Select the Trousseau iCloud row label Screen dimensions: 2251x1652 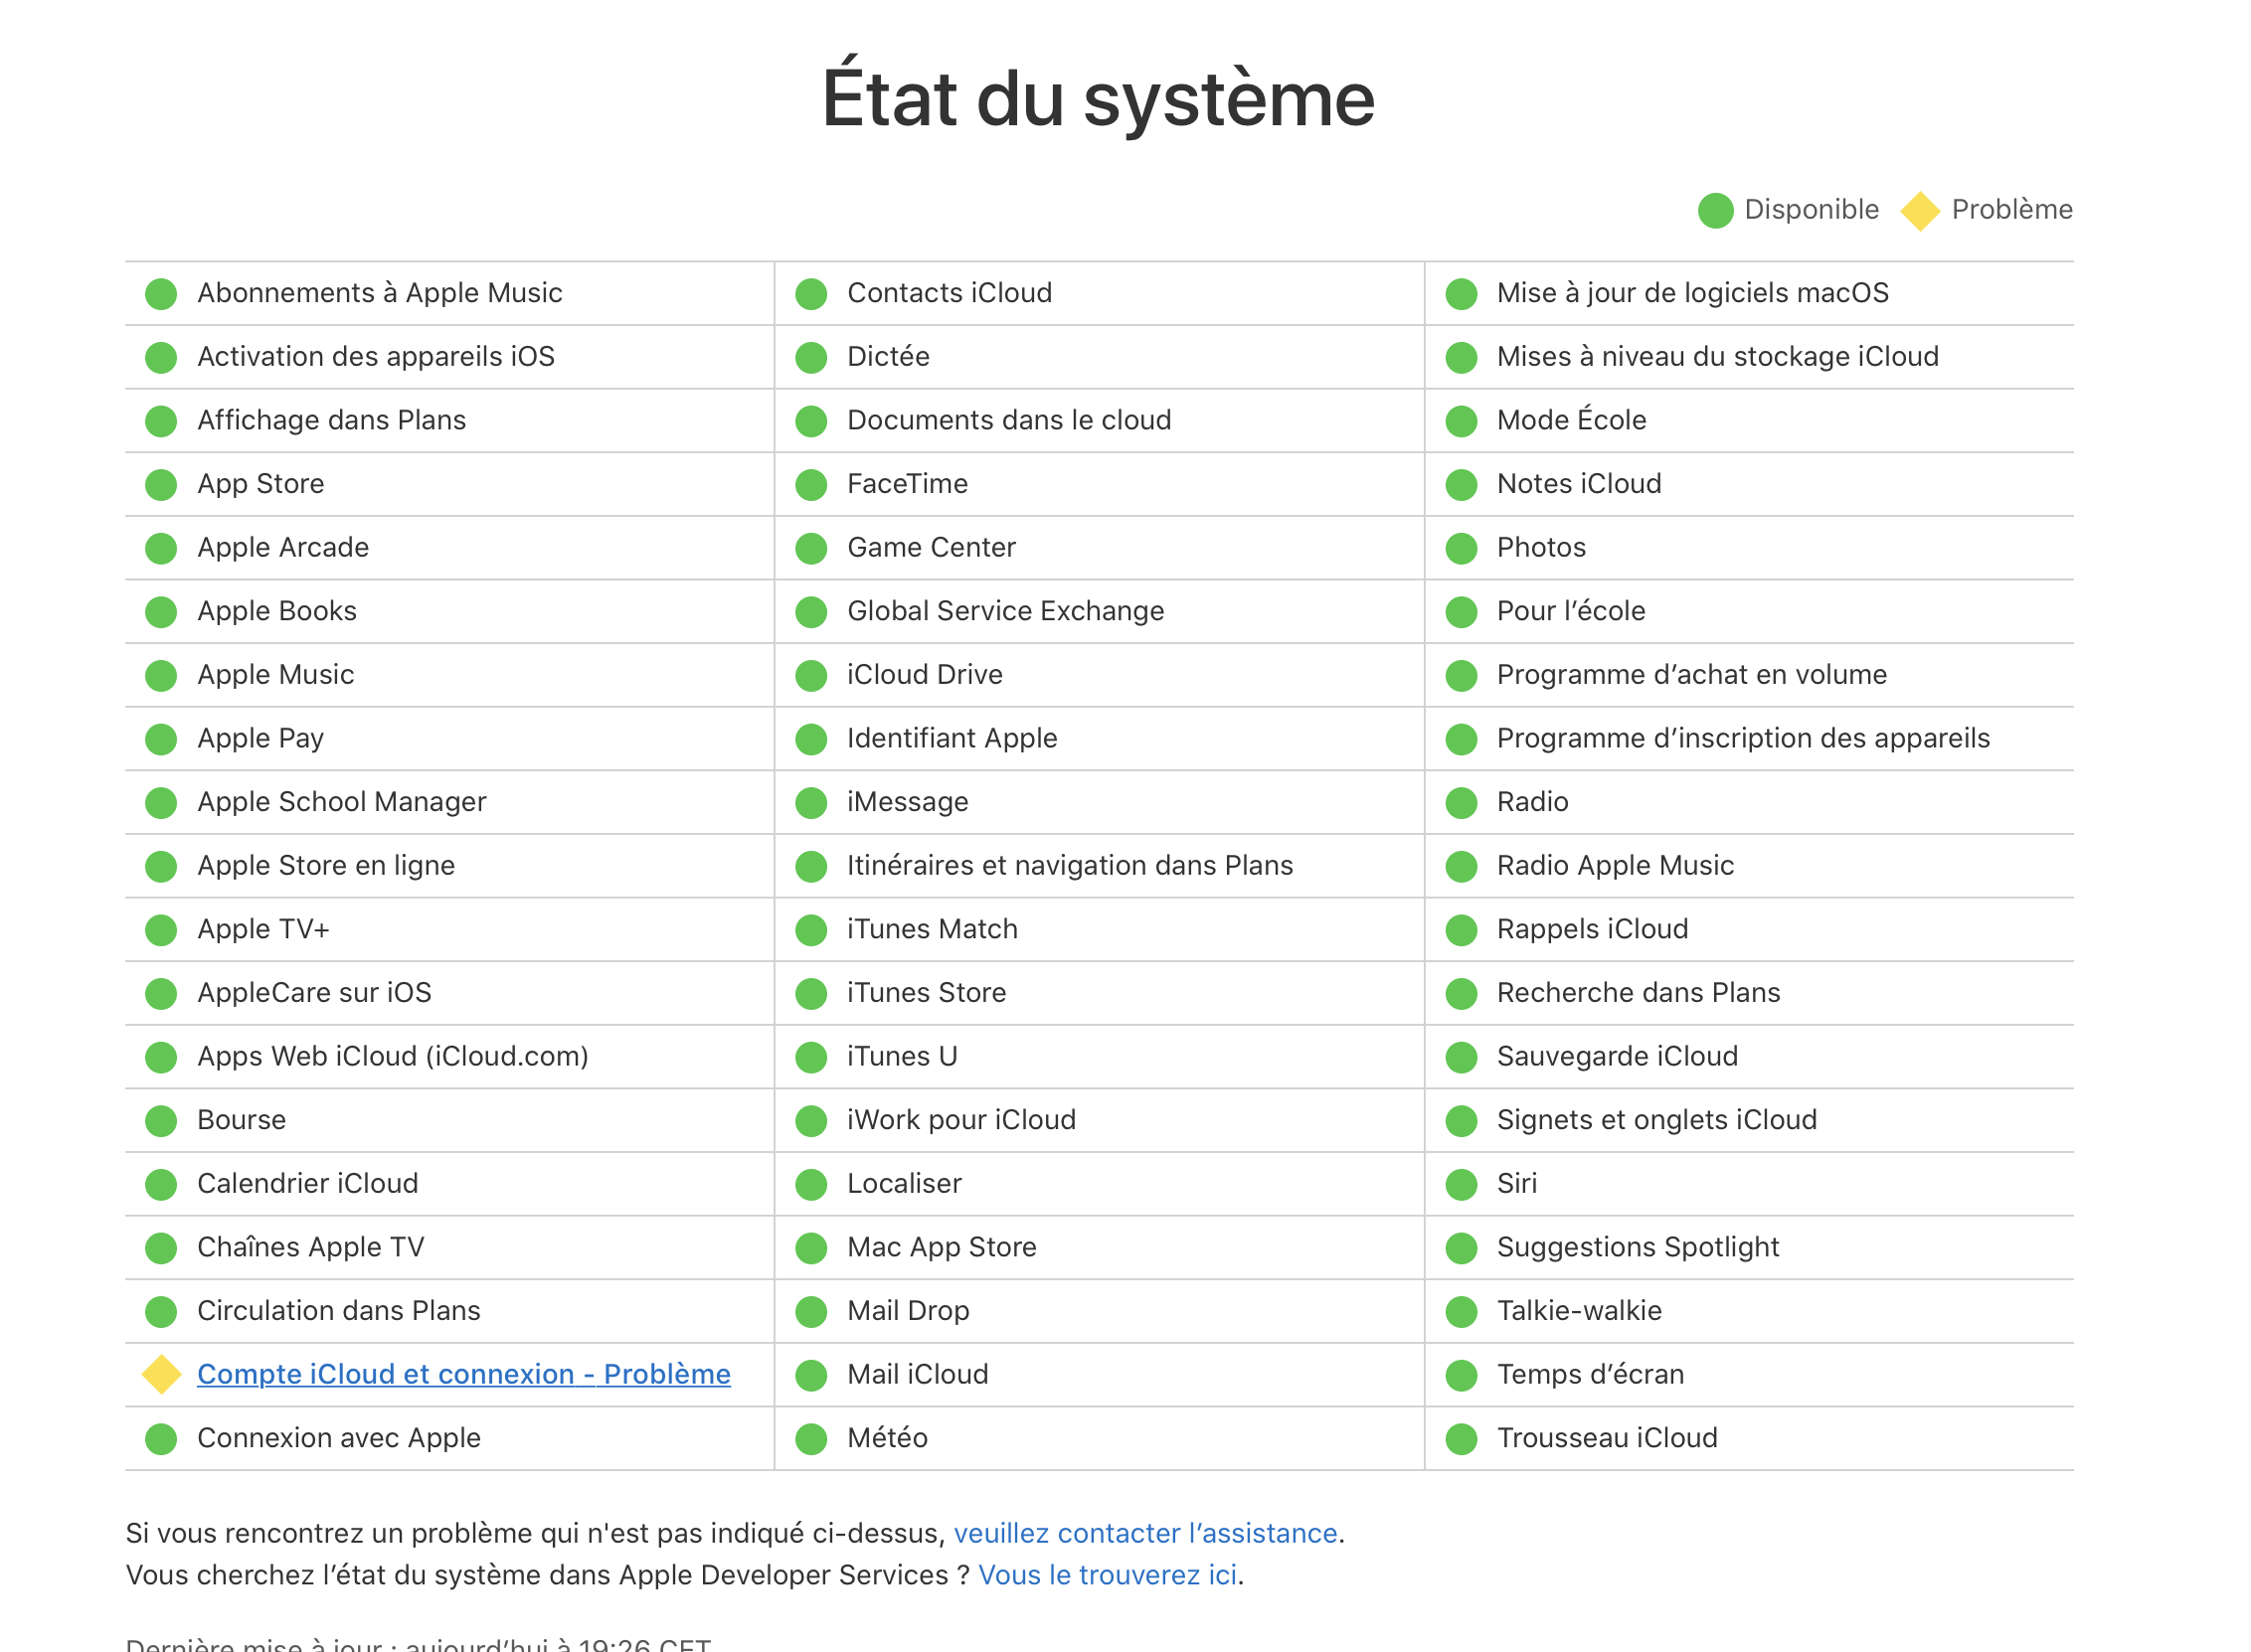(1606, 1438)
